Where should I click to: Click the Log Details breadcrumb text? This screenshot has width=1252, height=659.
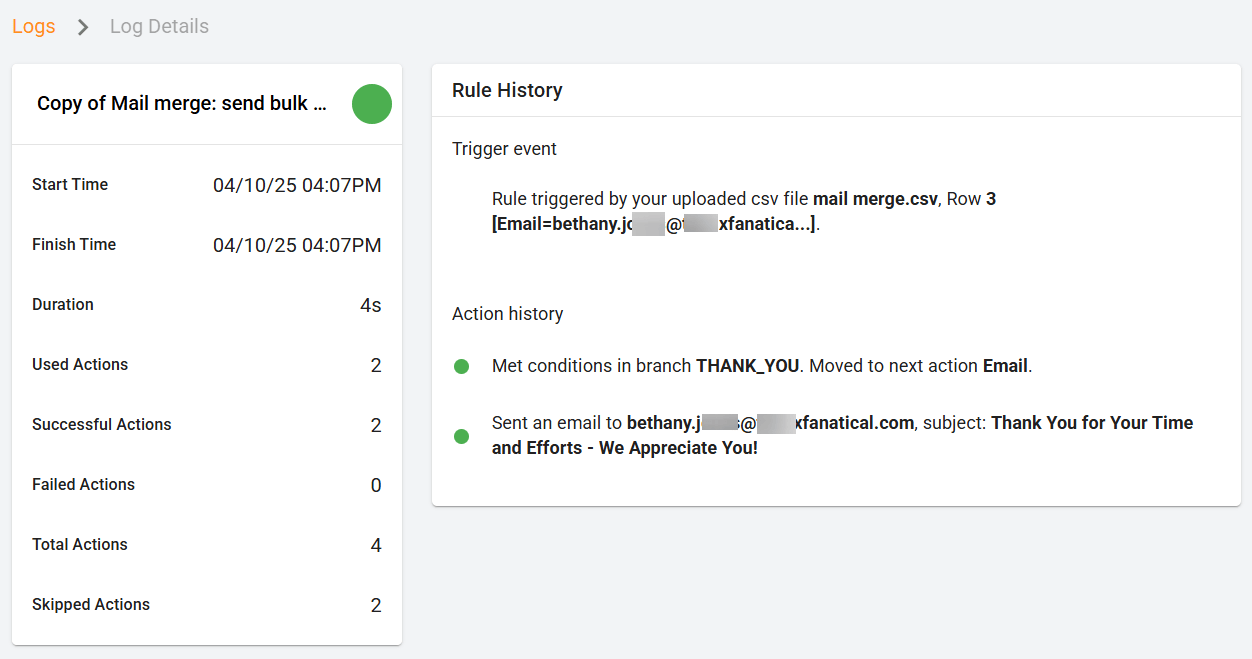[x=159, y=26]
